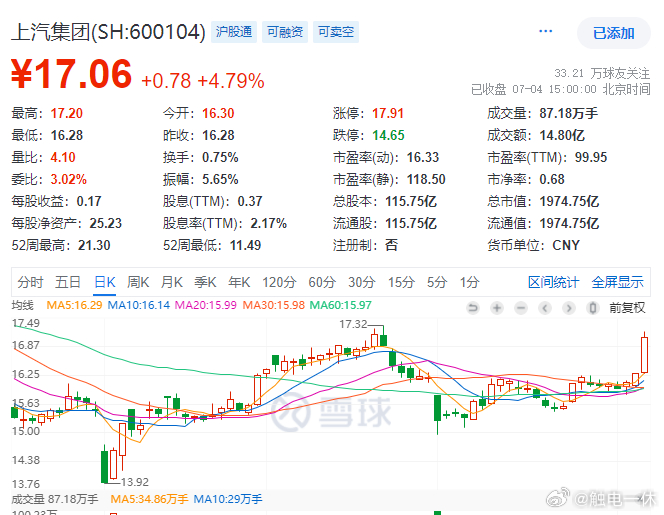Click the undo/reset chart icon

[x=473, y=308]
